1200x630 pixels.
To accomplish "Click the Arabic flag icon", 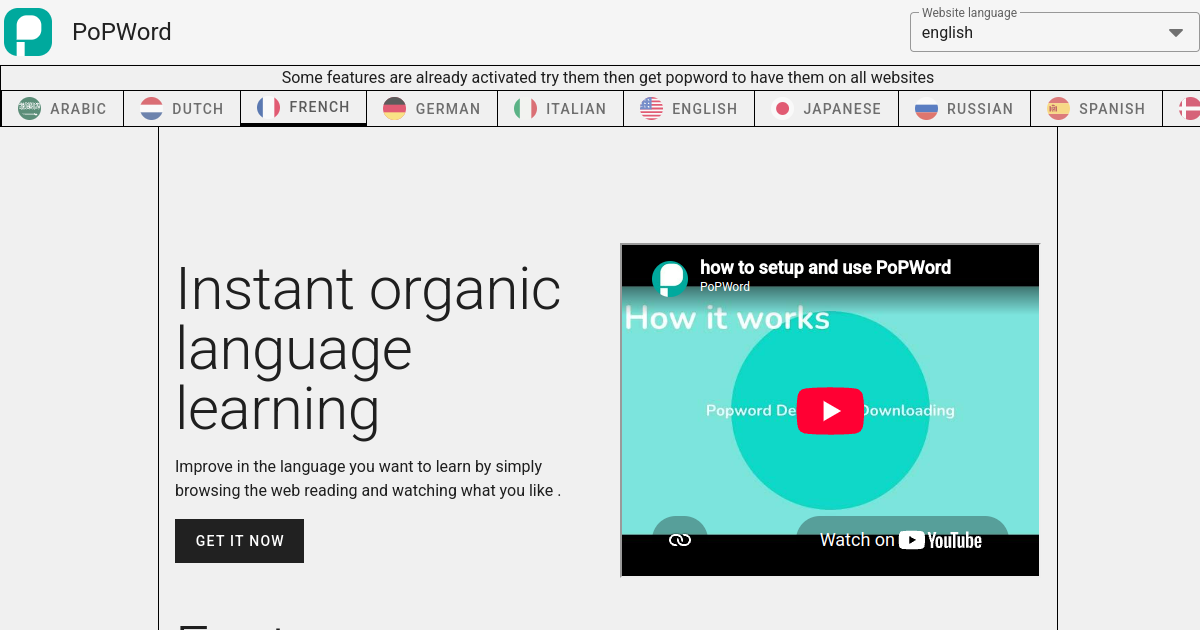I will coord(30,109).
